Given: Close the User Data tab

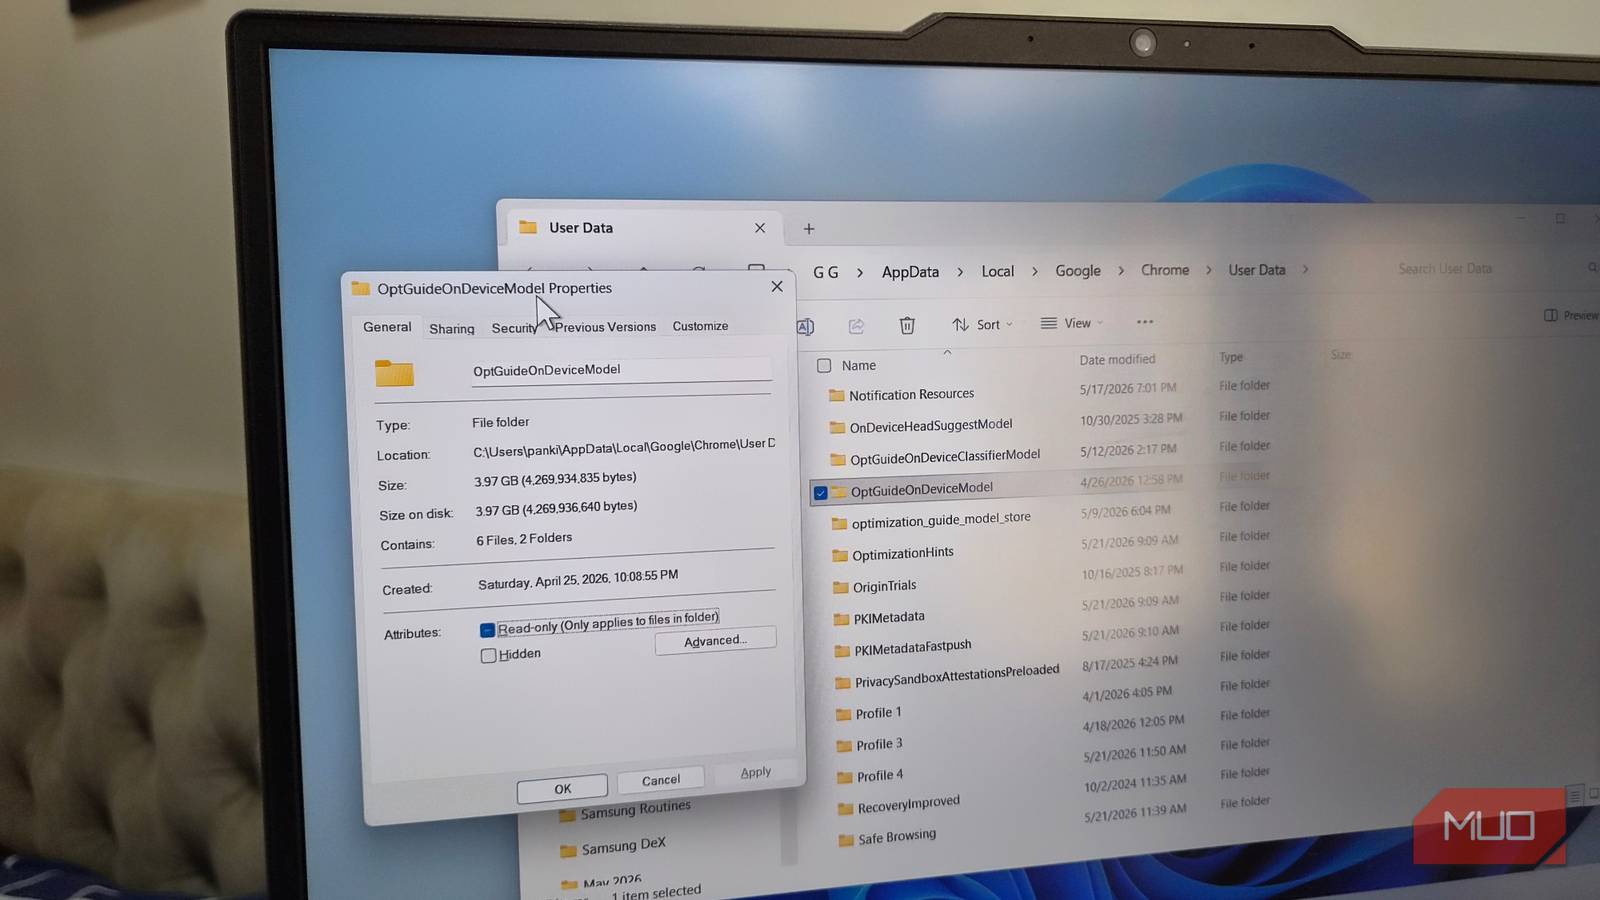Looking at the screenshot, I should tap(760, 228).
